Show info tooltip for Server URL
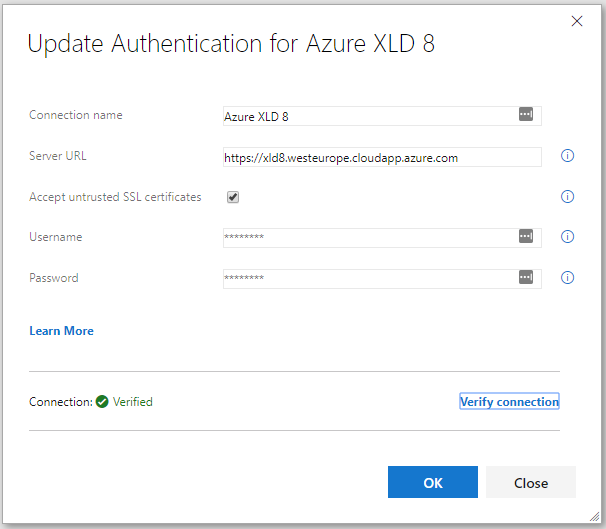The image size is (606, 529). click(x=567, y=156)
